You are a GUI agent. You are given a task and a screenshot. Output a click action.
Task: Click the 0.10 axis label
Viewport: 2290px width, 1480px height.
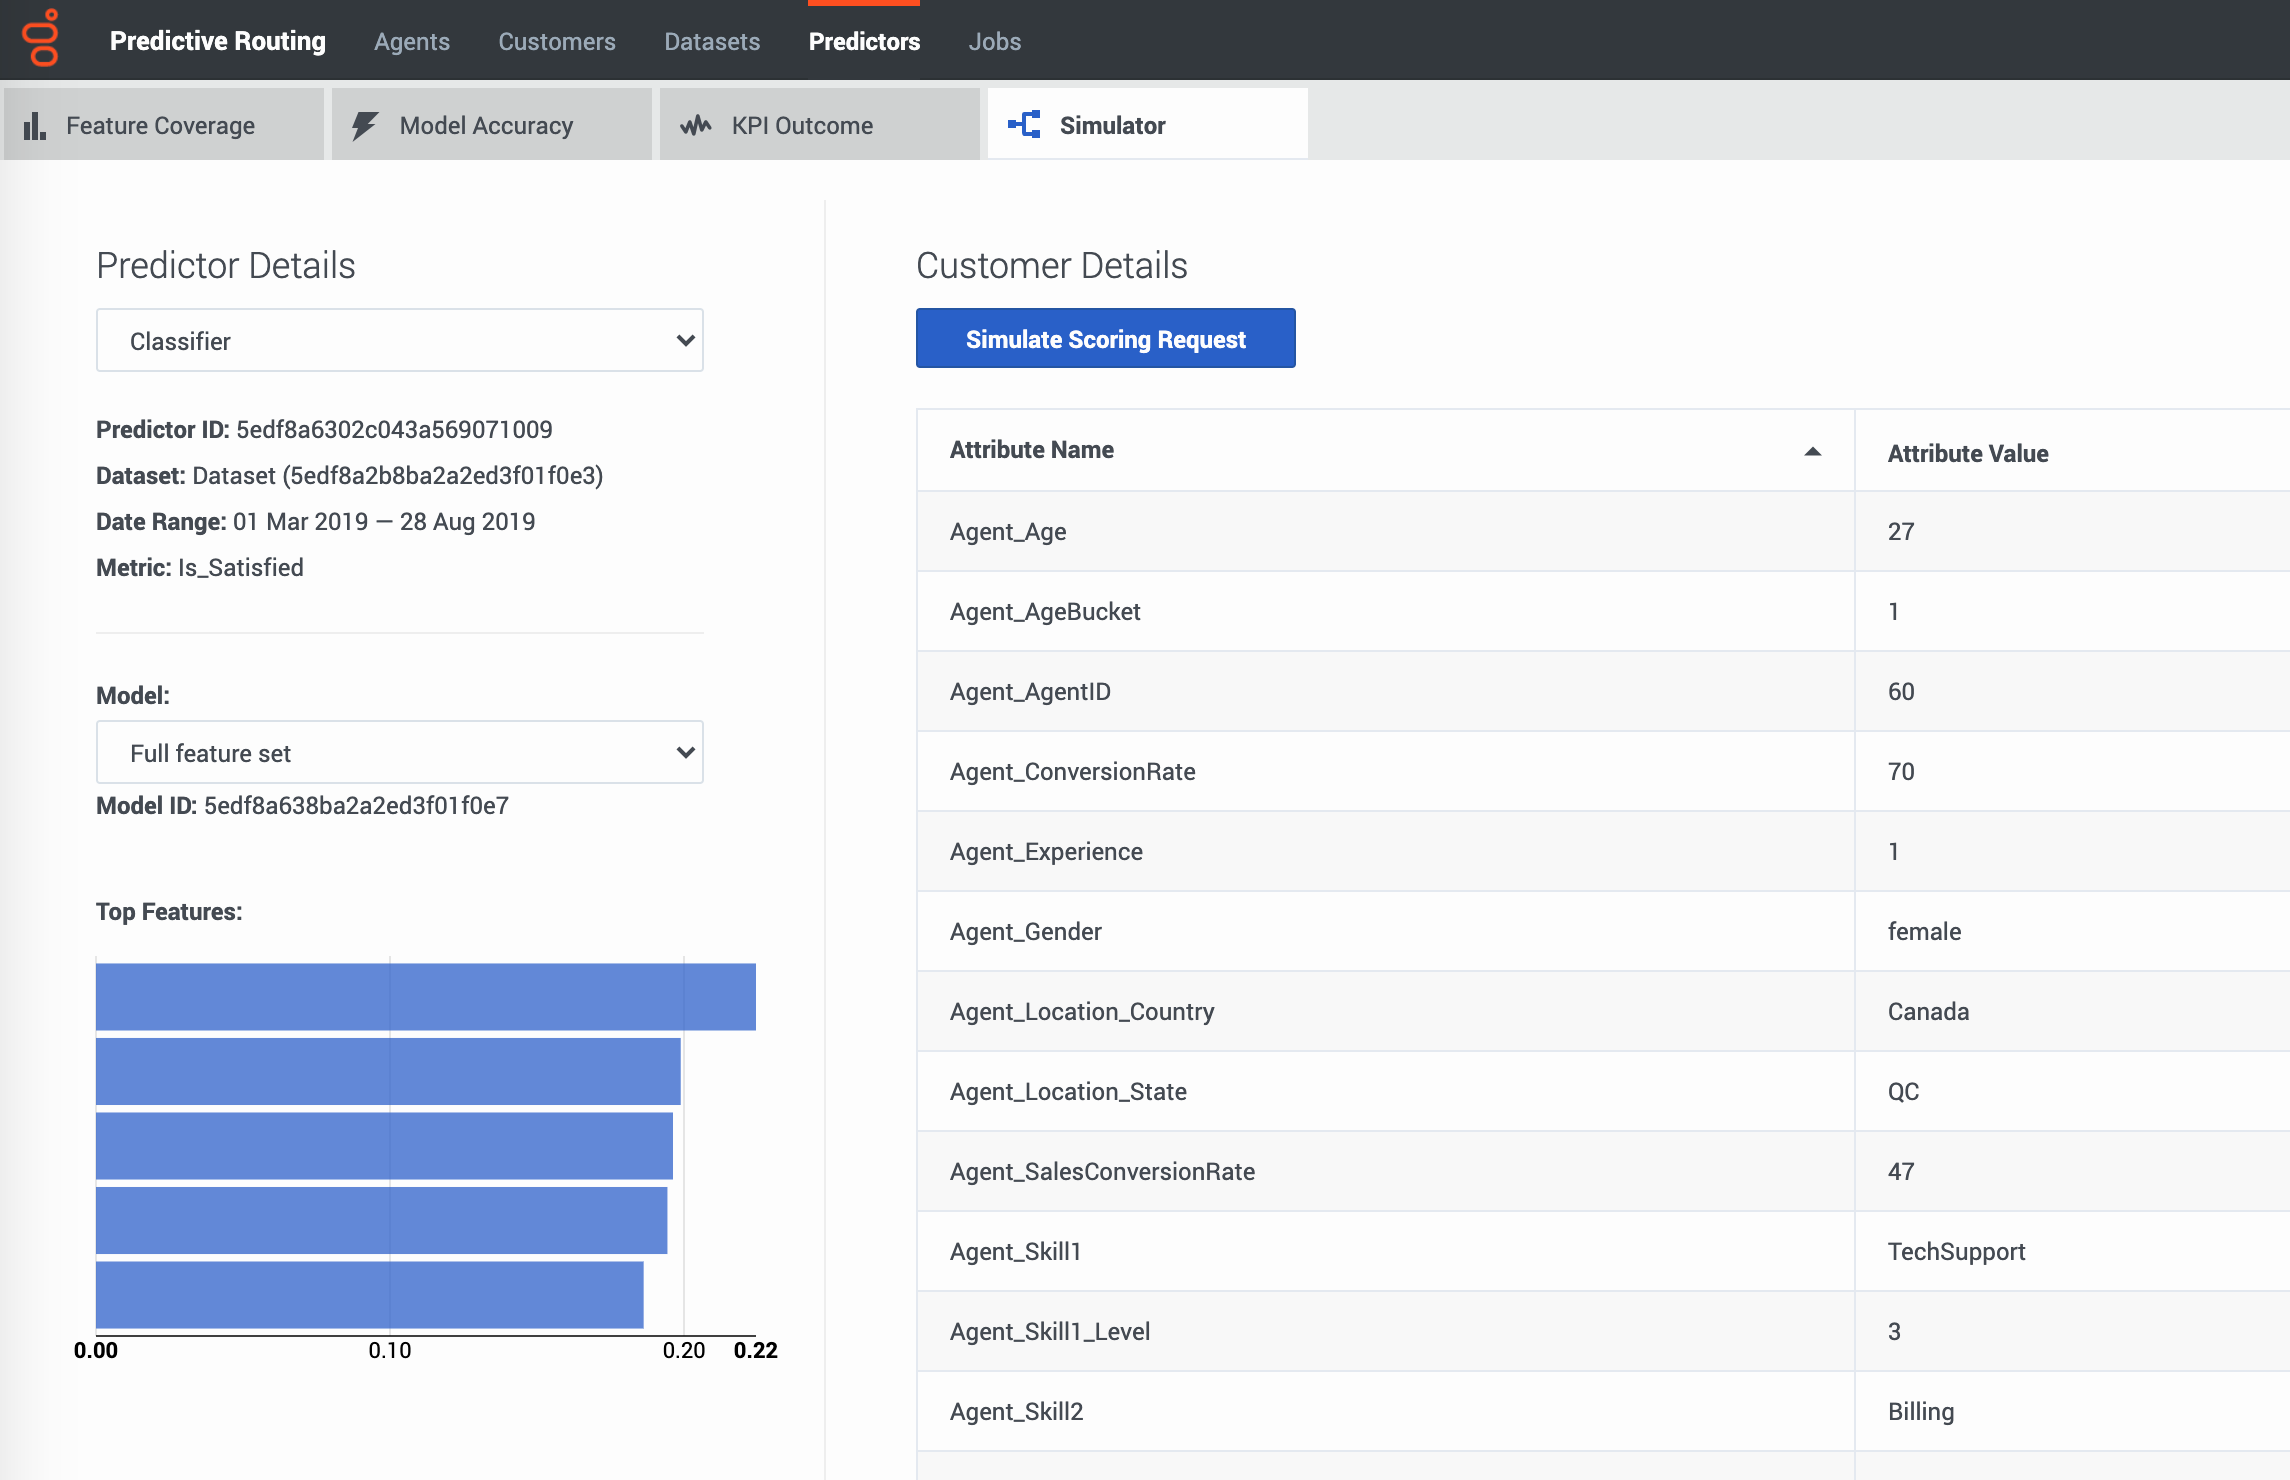pos(390,1350)
